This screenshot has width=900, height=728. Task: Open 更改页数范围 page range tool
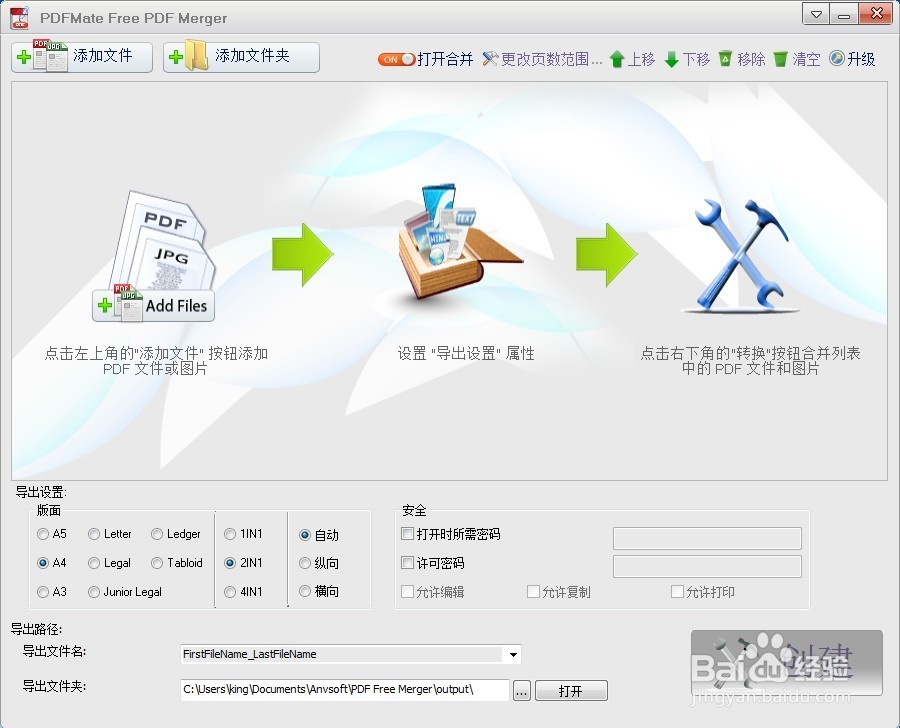542,59
